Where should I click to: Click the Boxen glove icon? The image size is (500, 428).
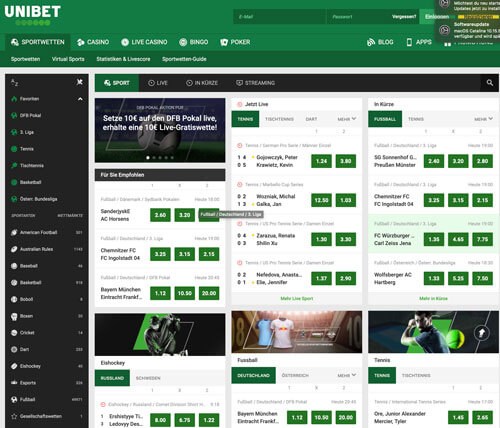[14, 316]
